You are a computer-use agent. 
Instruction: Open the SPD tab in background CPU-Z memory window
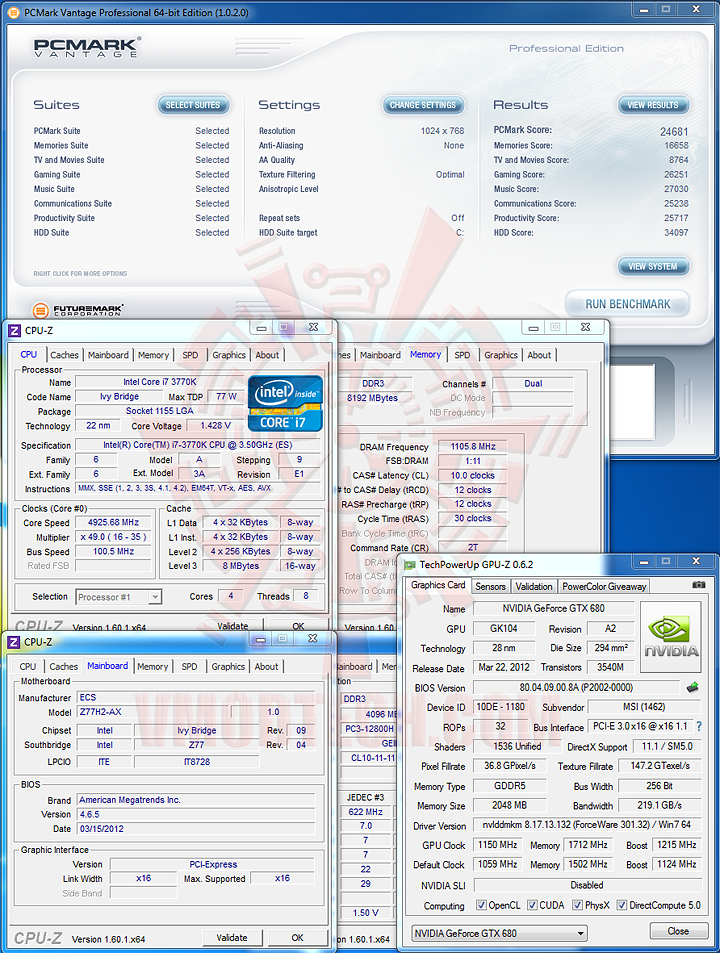[x=462, y=355]
